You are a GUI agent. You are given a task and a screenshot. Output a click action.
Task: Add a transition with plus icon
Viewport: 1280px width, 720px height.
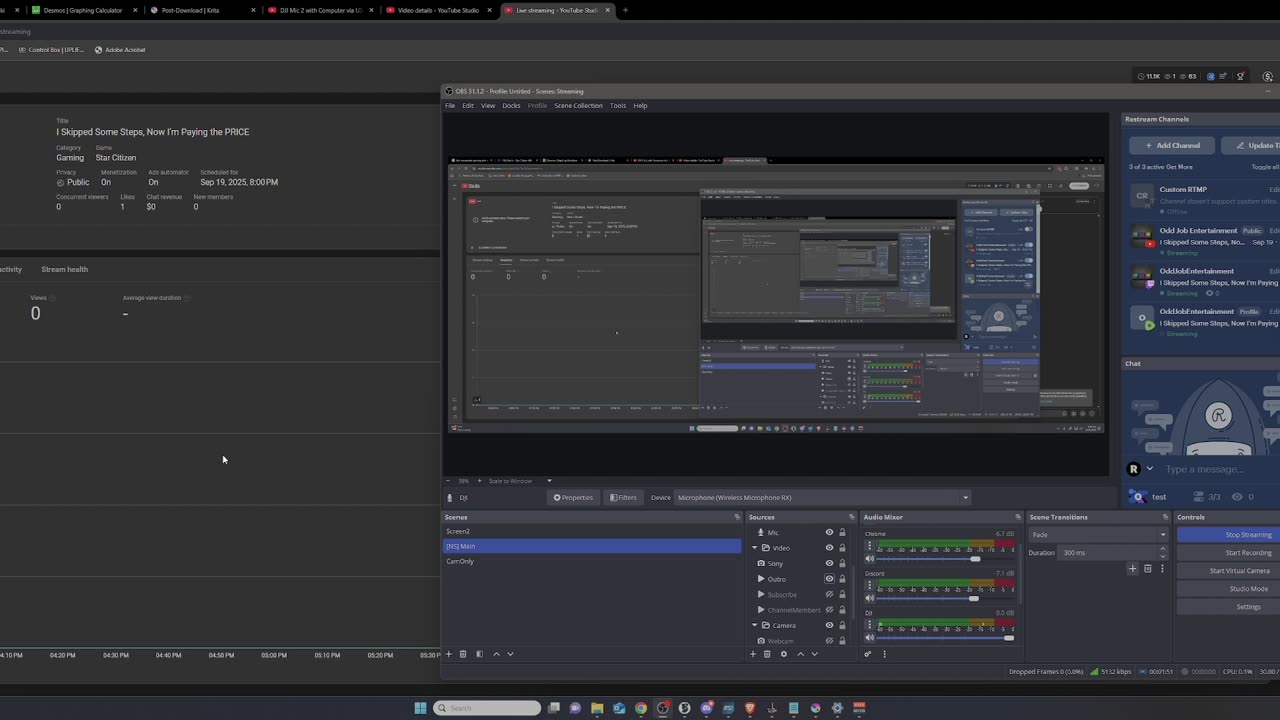click(x=1133, y=569)
